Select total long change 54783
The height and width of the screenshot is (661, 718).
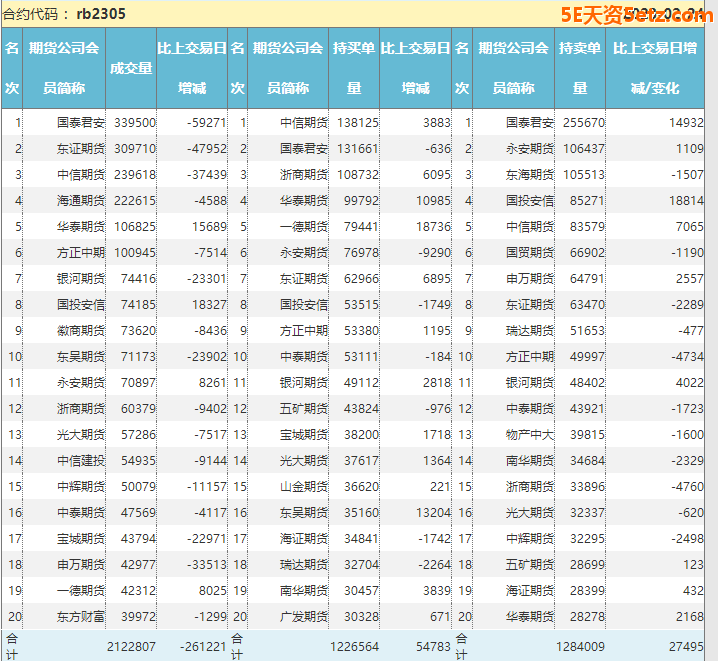tap(433, 646)
